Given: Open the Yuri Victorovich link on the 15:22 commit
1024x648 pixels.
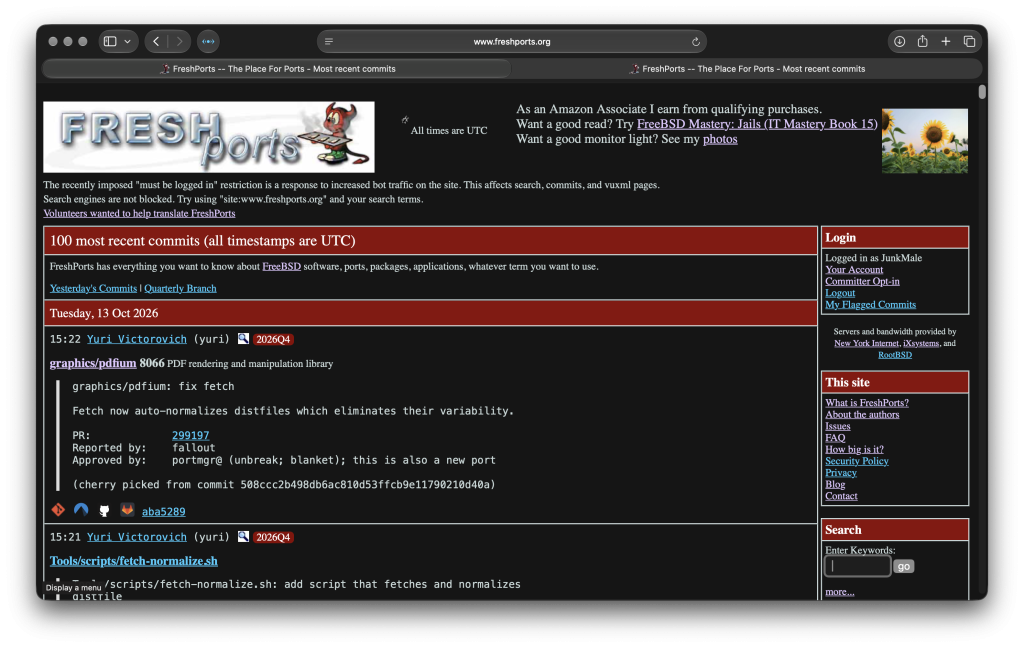Looking at the screenshot, I should [x=136, y=339].
